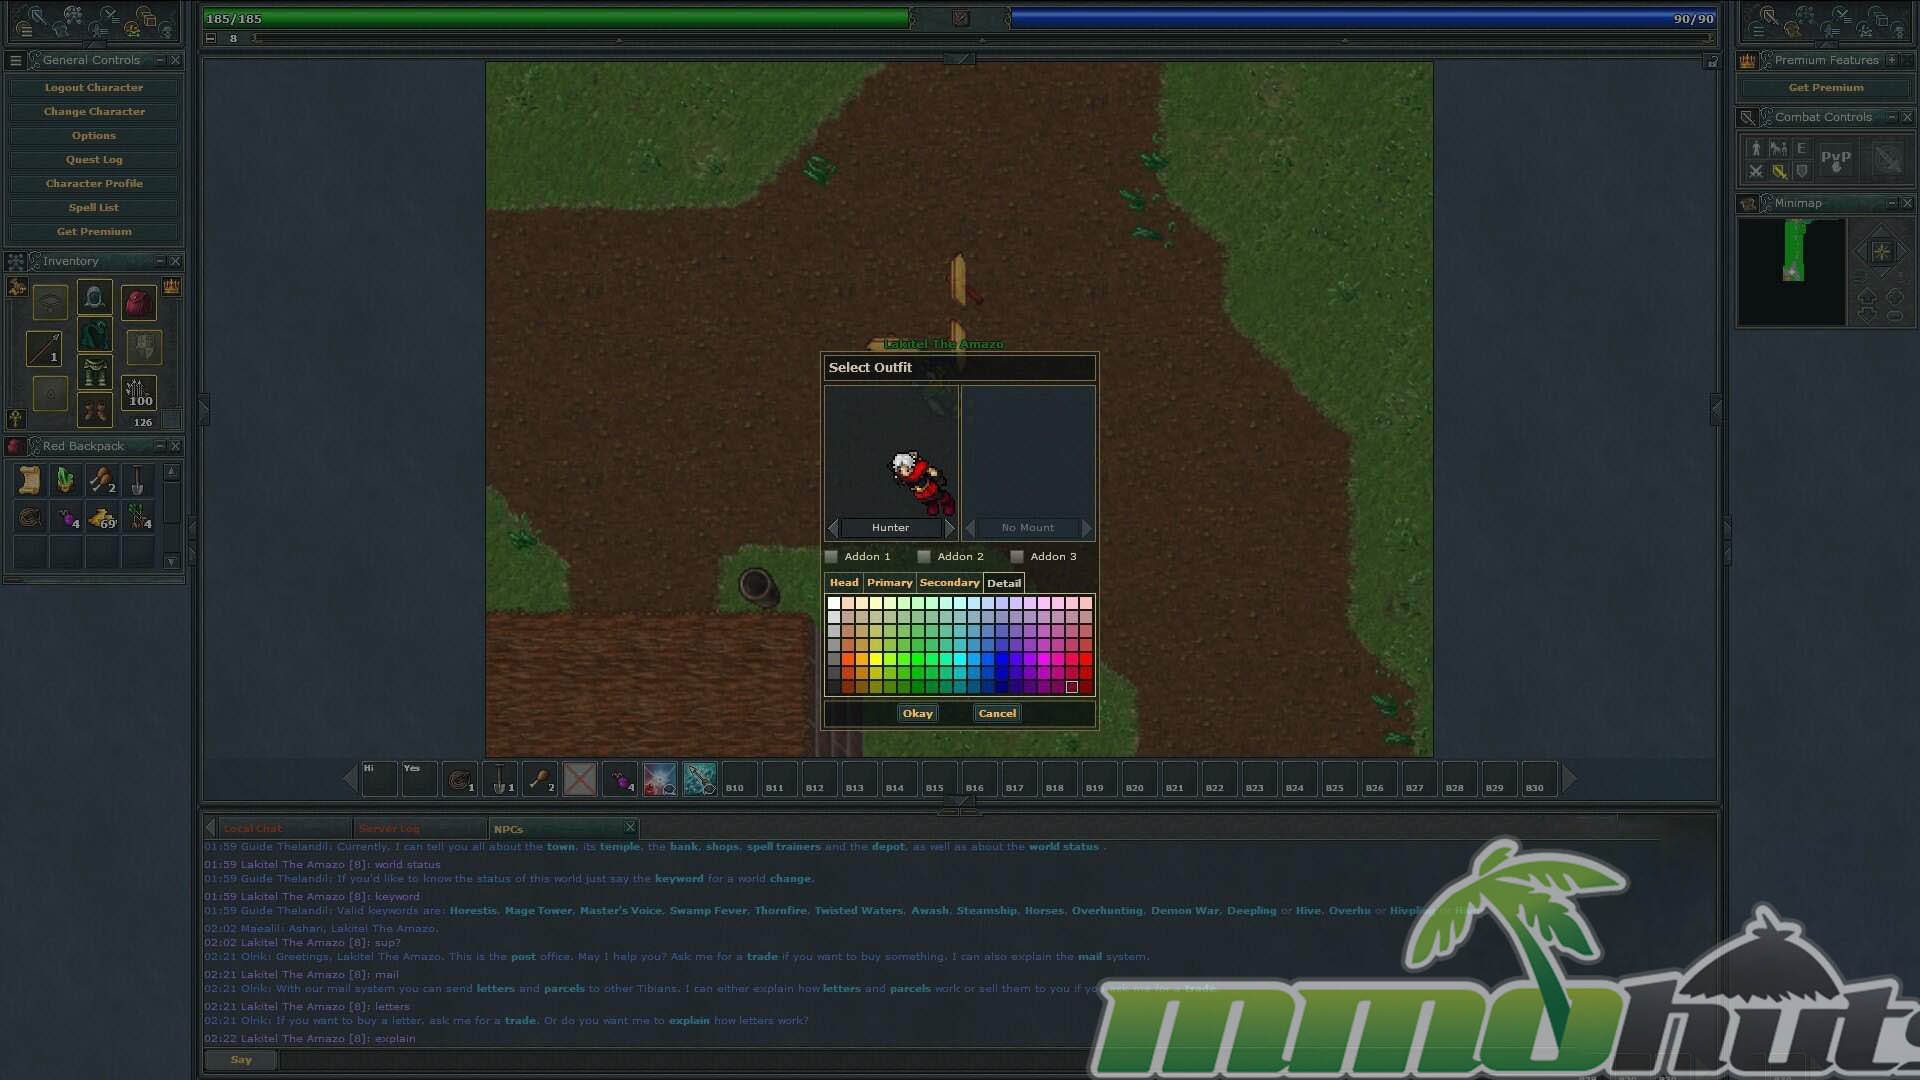Viewport: 1920px width, 1080px height.
Task: Select the spear weapon slot in Inventory
Action: coord(44,347)
